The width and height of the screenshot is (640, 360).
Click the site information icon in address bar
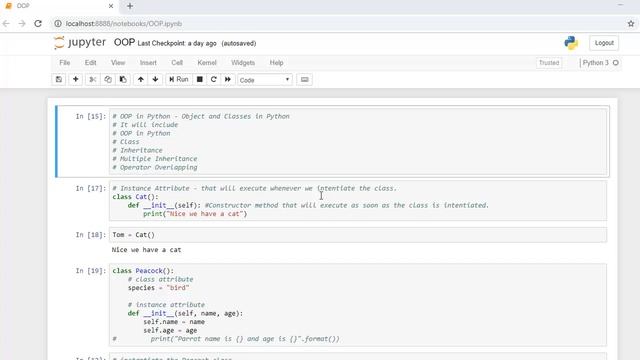[58, 24]
